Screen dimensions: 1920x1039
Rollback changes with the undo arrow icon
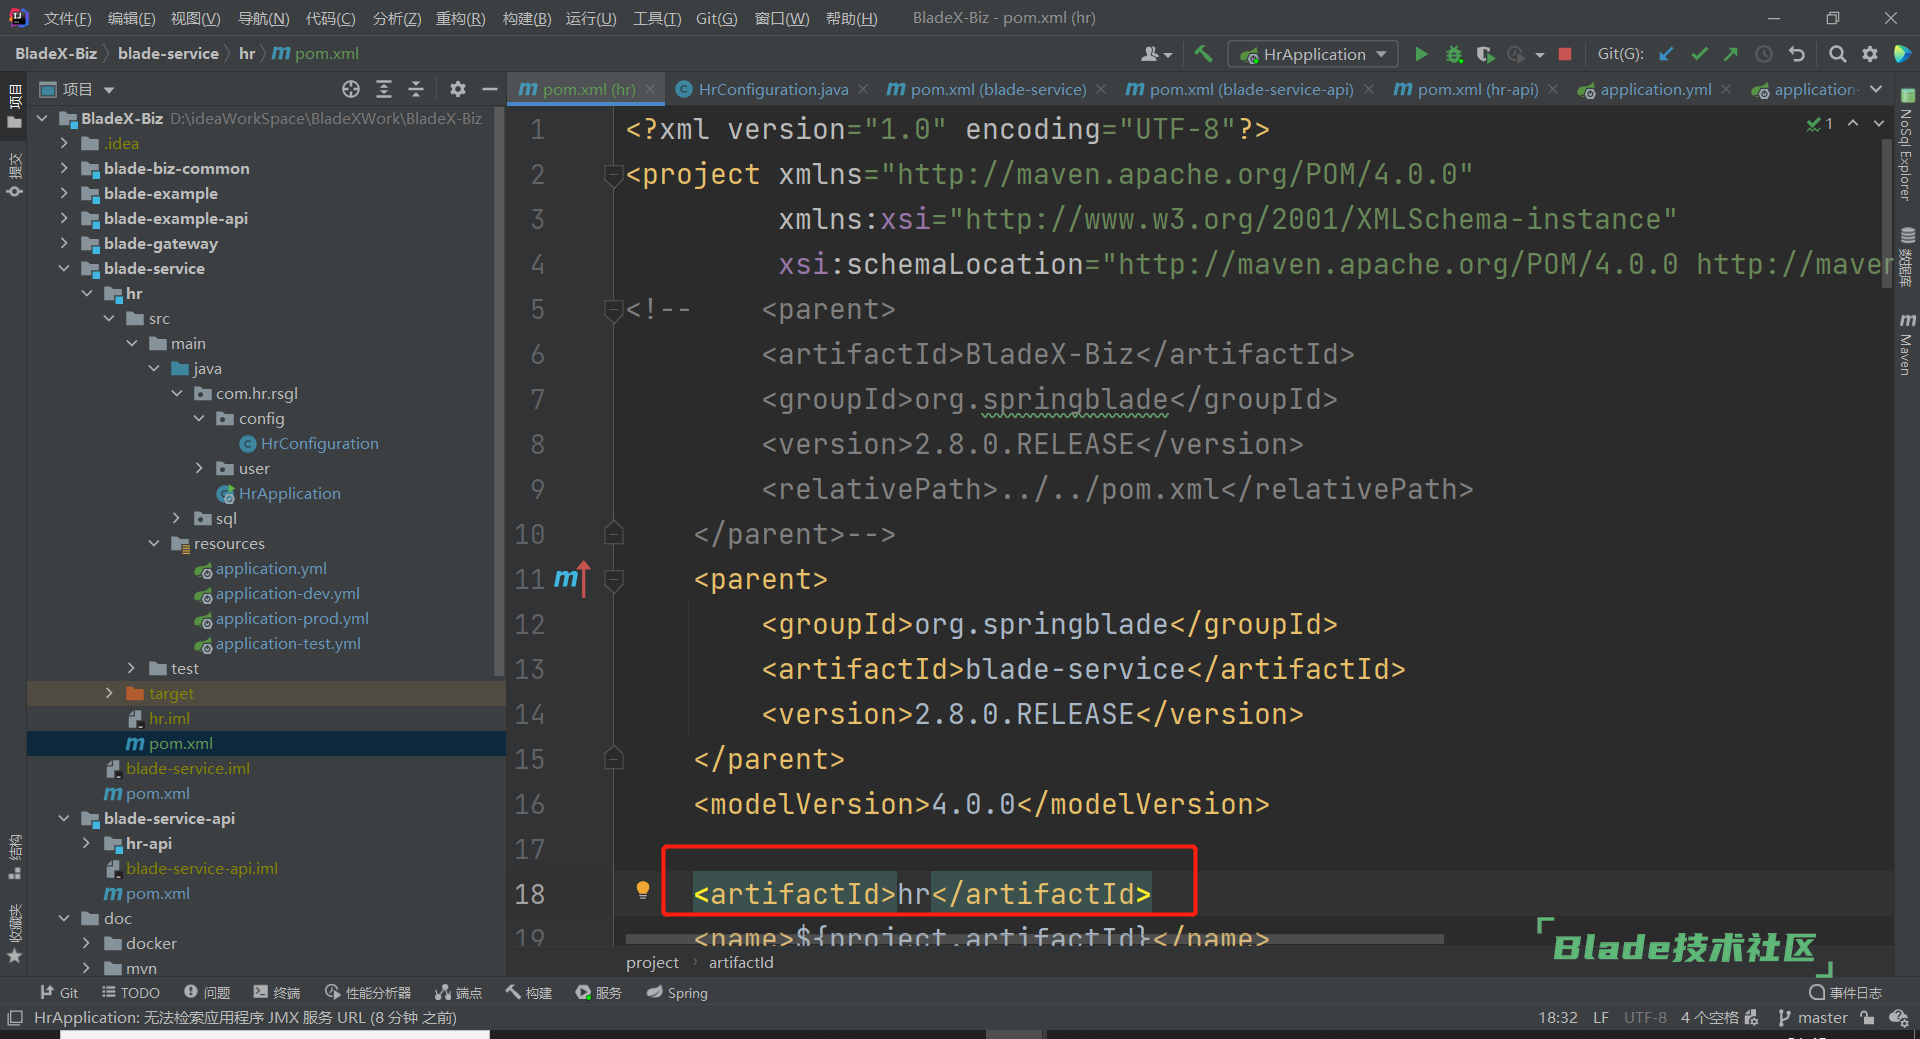[1797, 54]
